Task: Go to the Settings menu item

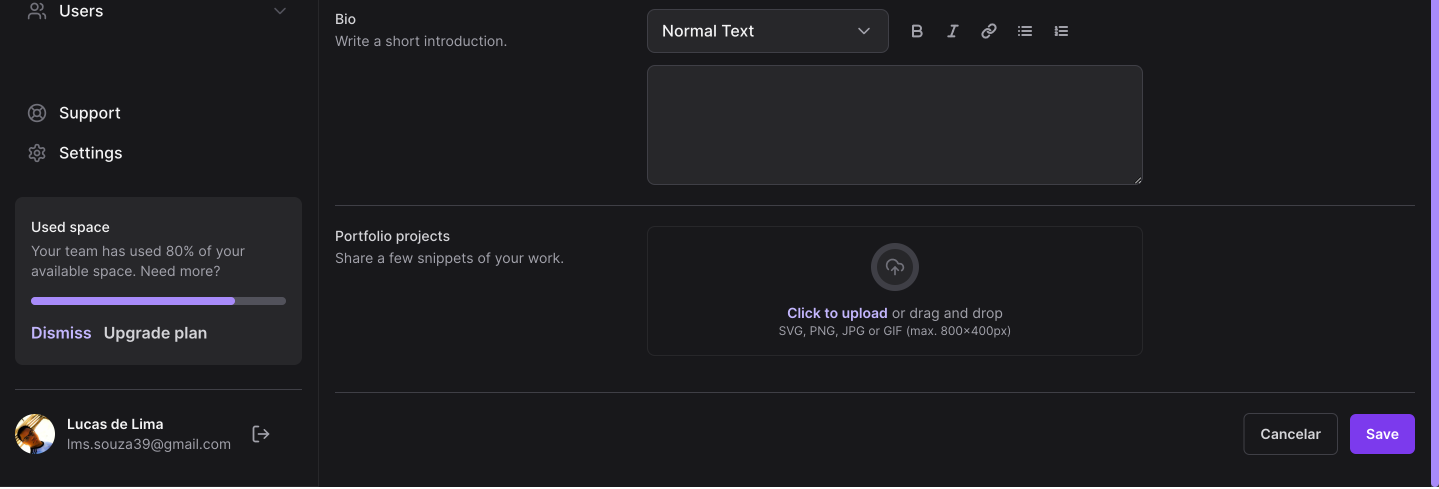Action: (x=91, y=153)
